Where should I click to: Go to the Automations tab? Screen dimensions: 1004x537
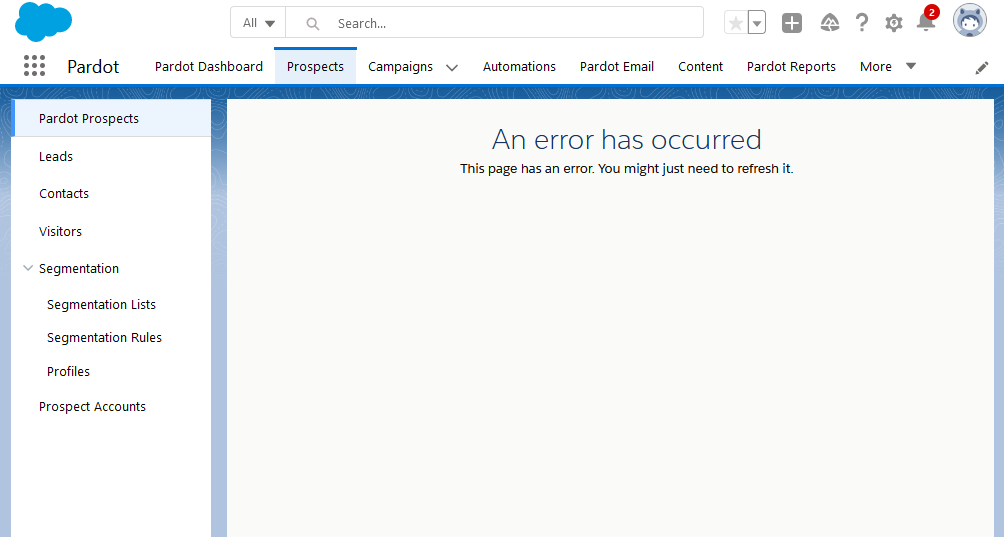pos(519,67)
